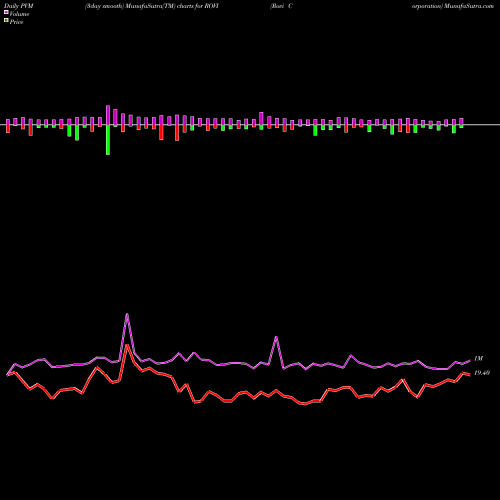Click the 'Daily PVM' chart title
Viewport: 500px width, 500px height.
19,6
